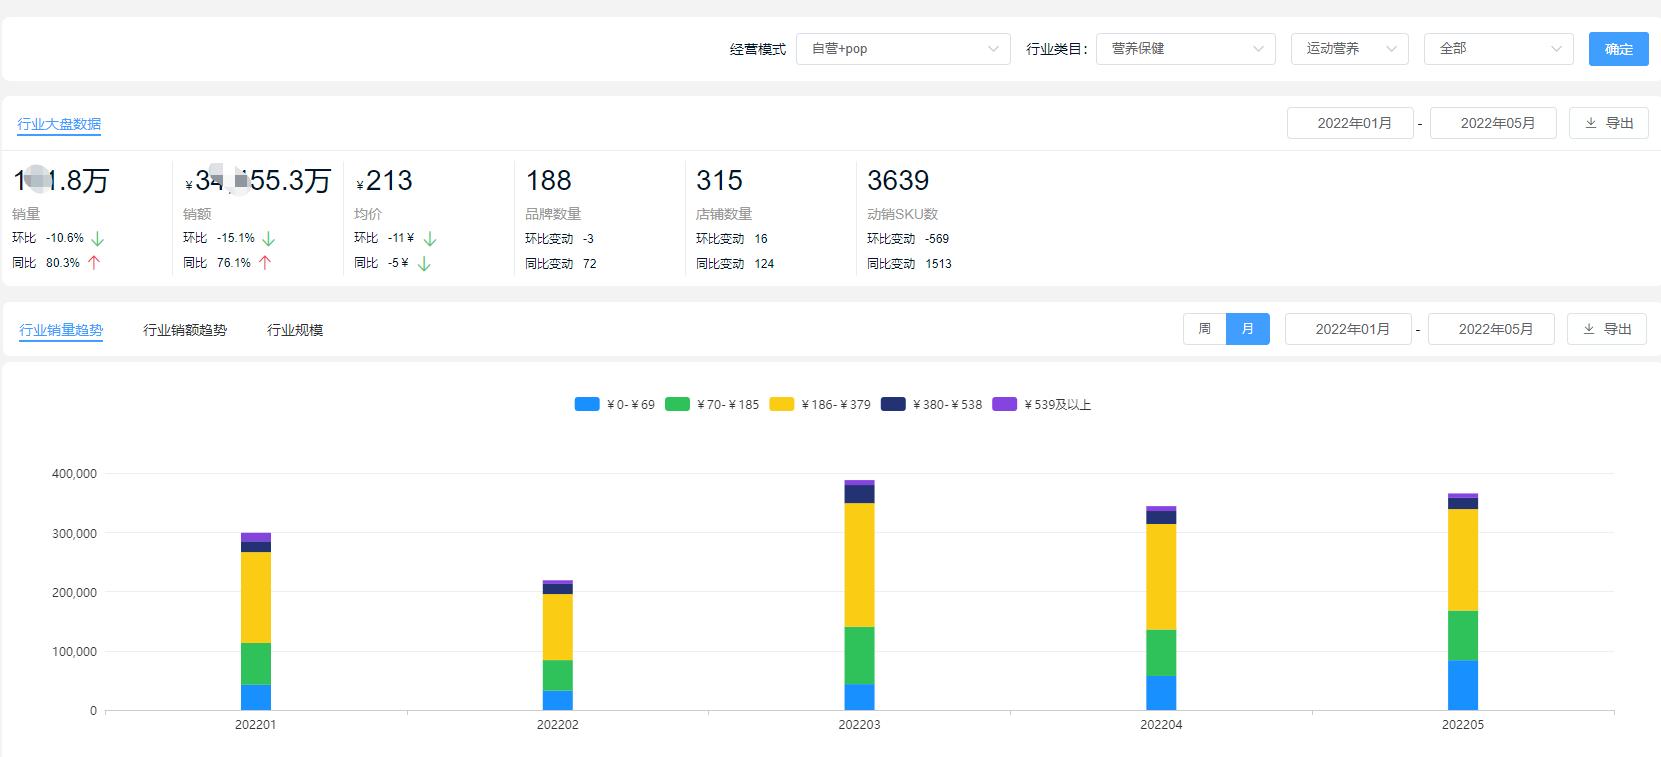This screenshot has width=1661, height=757.
Task: Click the 行业大盘数据 heading link
Action: pyautogui.click(x=59, y=124)
